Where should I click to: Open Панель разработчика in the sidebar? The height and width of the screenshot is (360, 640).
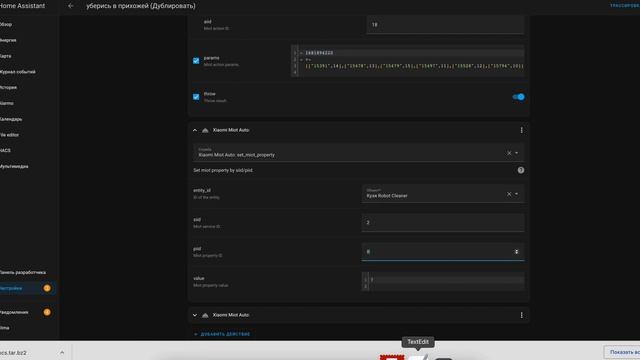[23, 272]
